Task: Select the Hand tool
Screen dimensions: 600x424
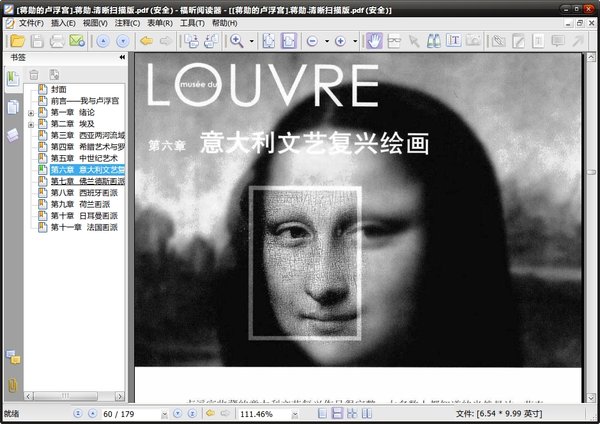Action: (375, 41)
